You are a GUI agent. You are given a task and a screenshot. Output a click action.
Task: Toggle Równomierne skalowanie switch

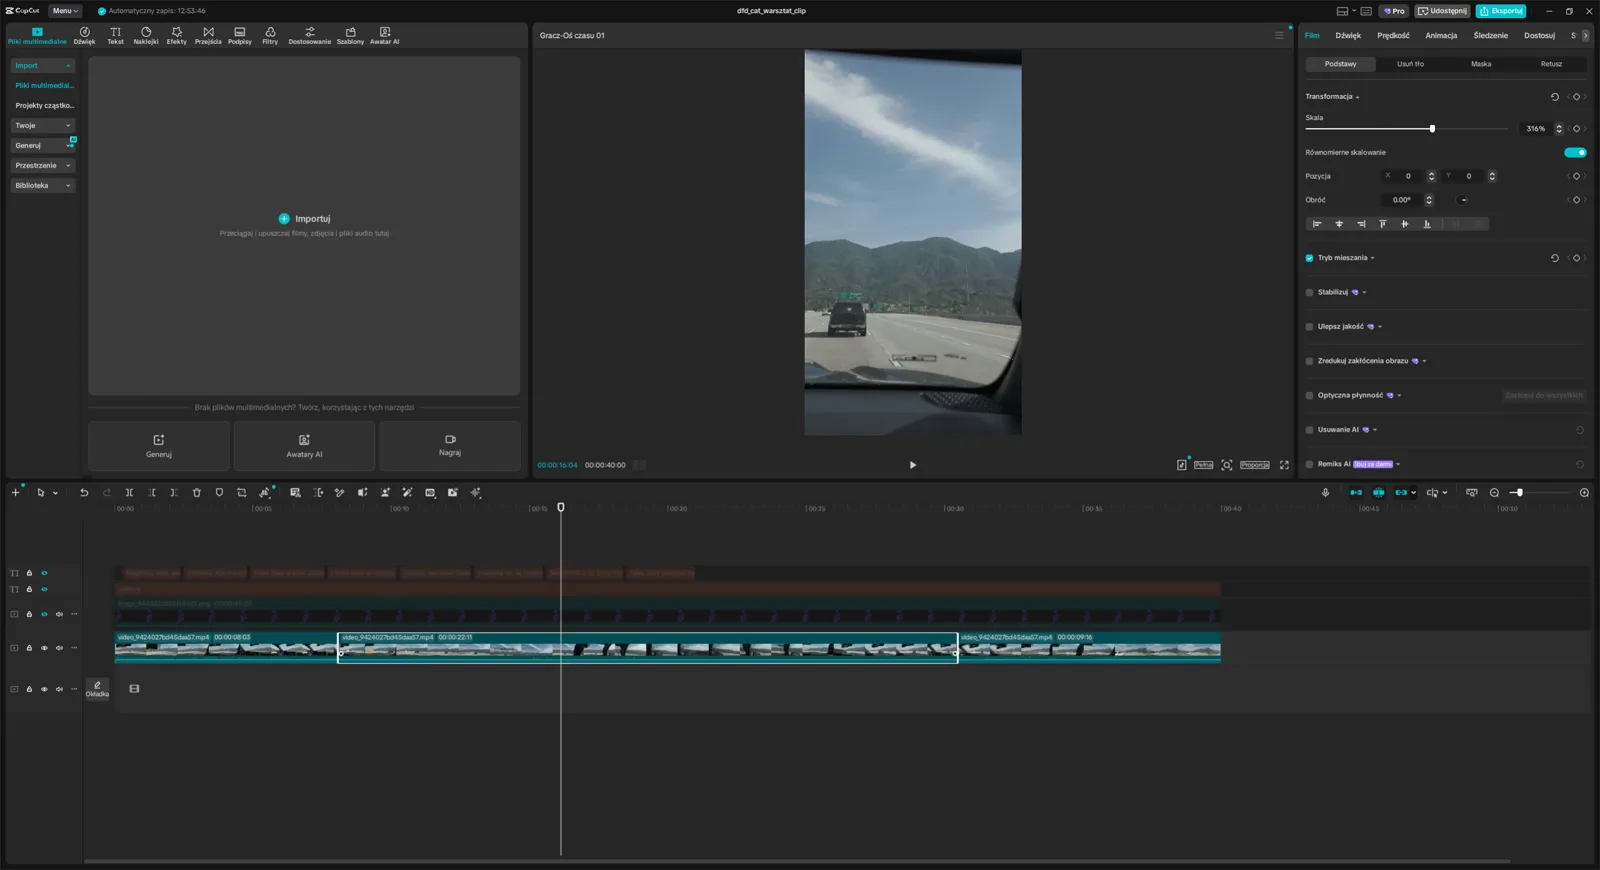coord(1575,152)
